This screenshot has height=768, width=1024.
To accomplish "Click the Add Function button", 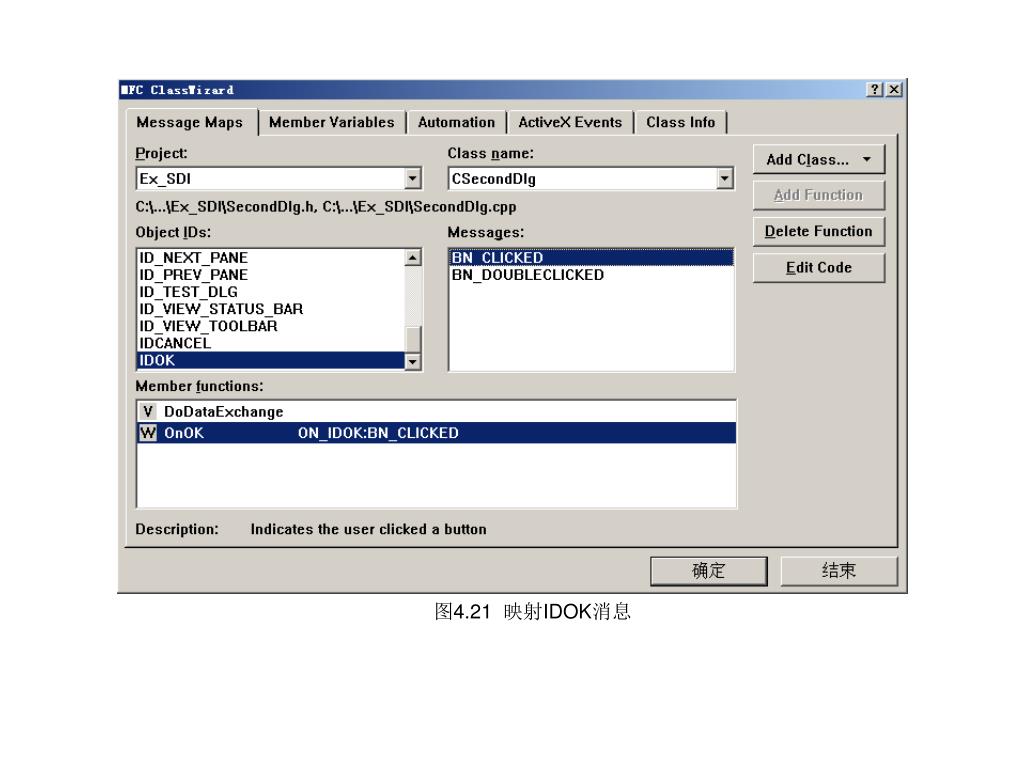I will [x=819, y=195].
